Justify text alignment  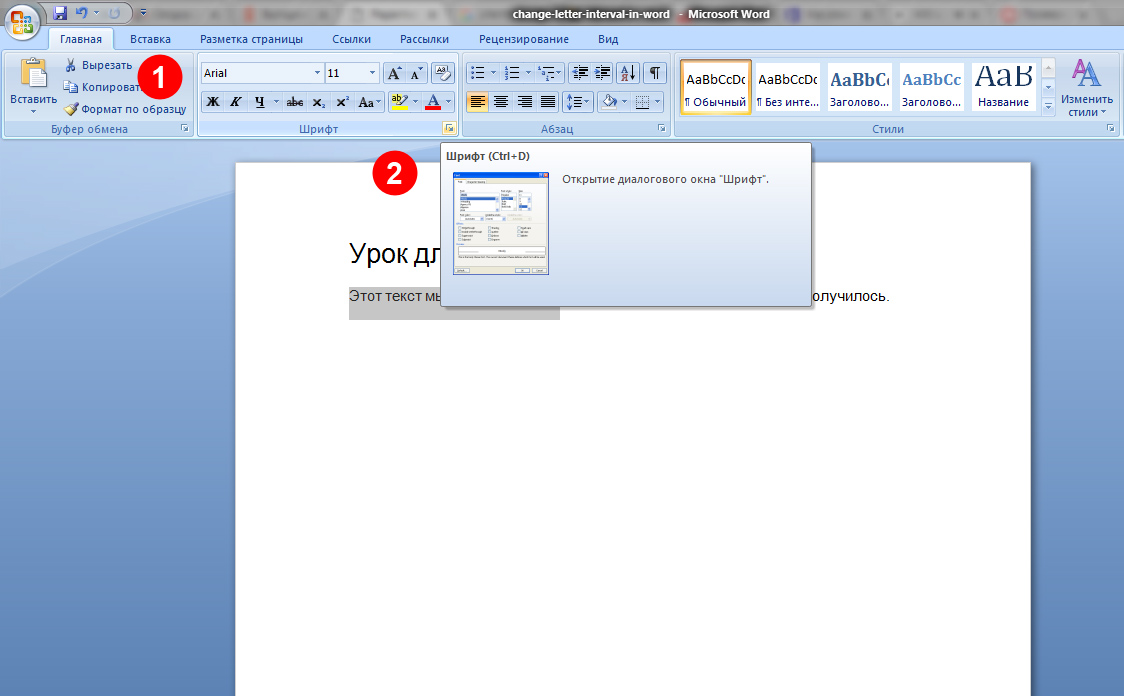point(548,102)
